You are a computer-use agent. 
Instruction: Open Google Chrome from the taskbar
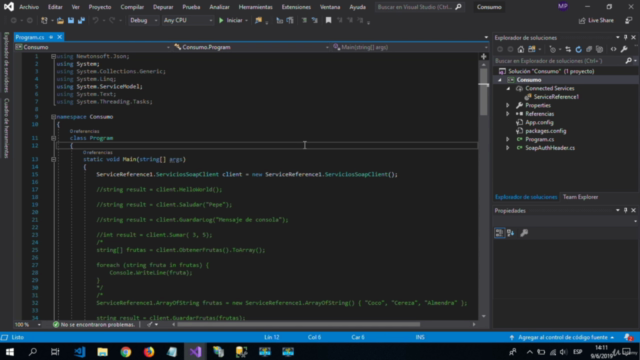click(126, 352)
